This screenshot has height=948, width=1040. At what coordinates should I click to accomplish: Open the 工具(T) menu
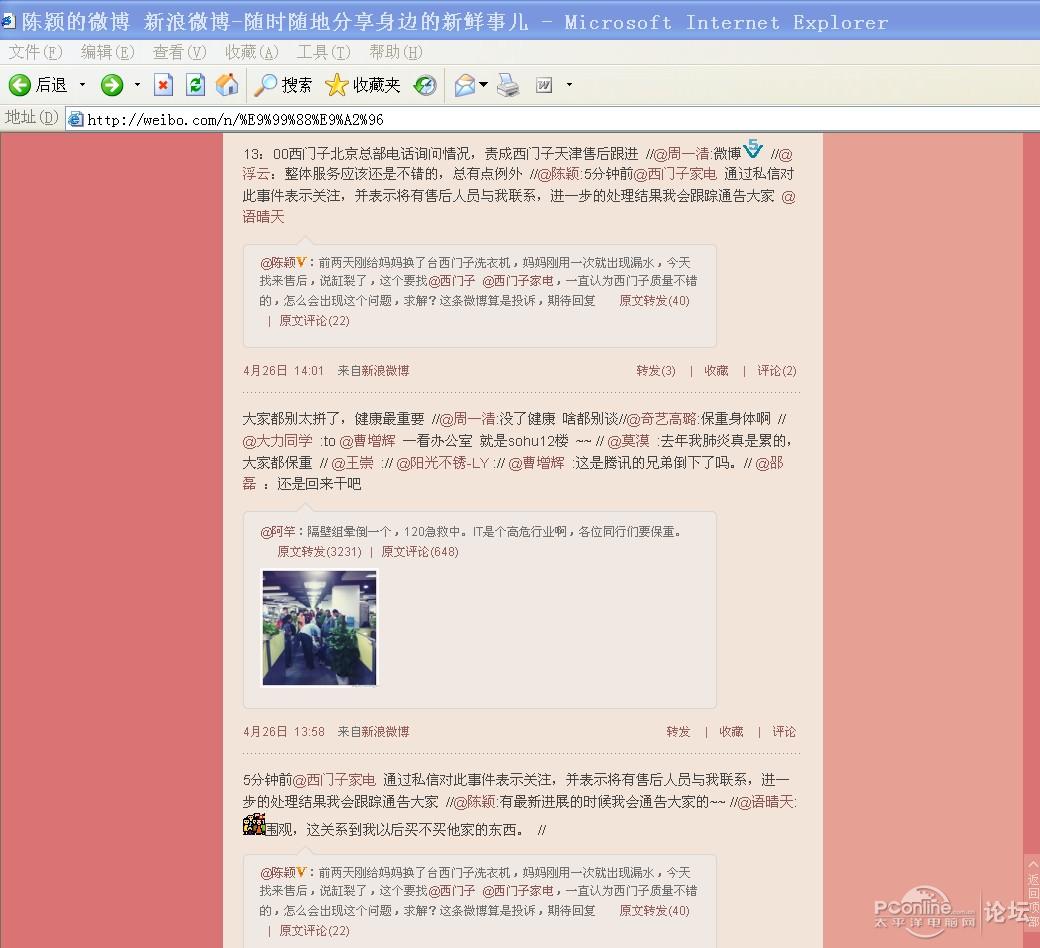323,52
